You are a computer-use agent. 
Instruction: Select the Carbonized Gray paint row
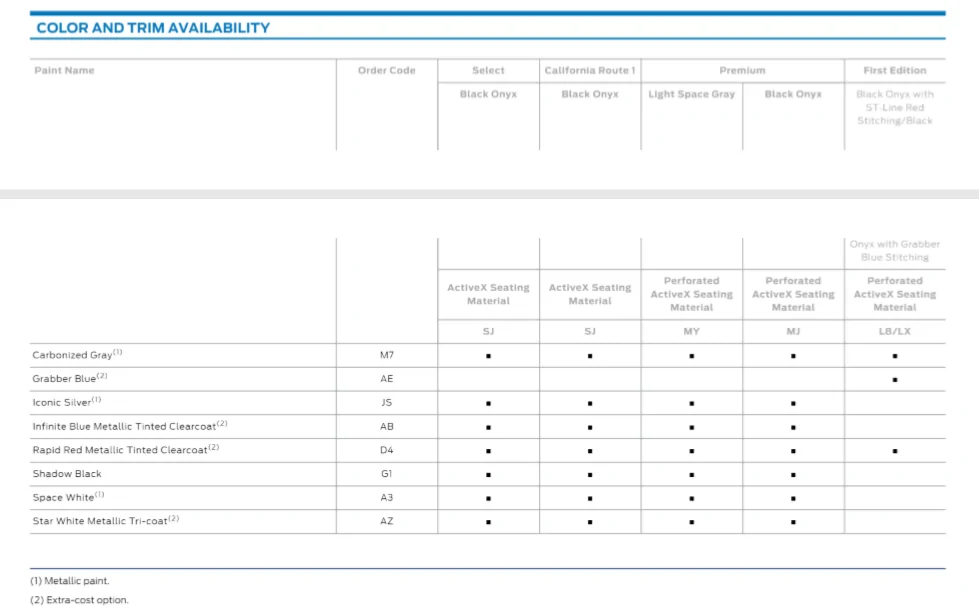coord(488,355)
